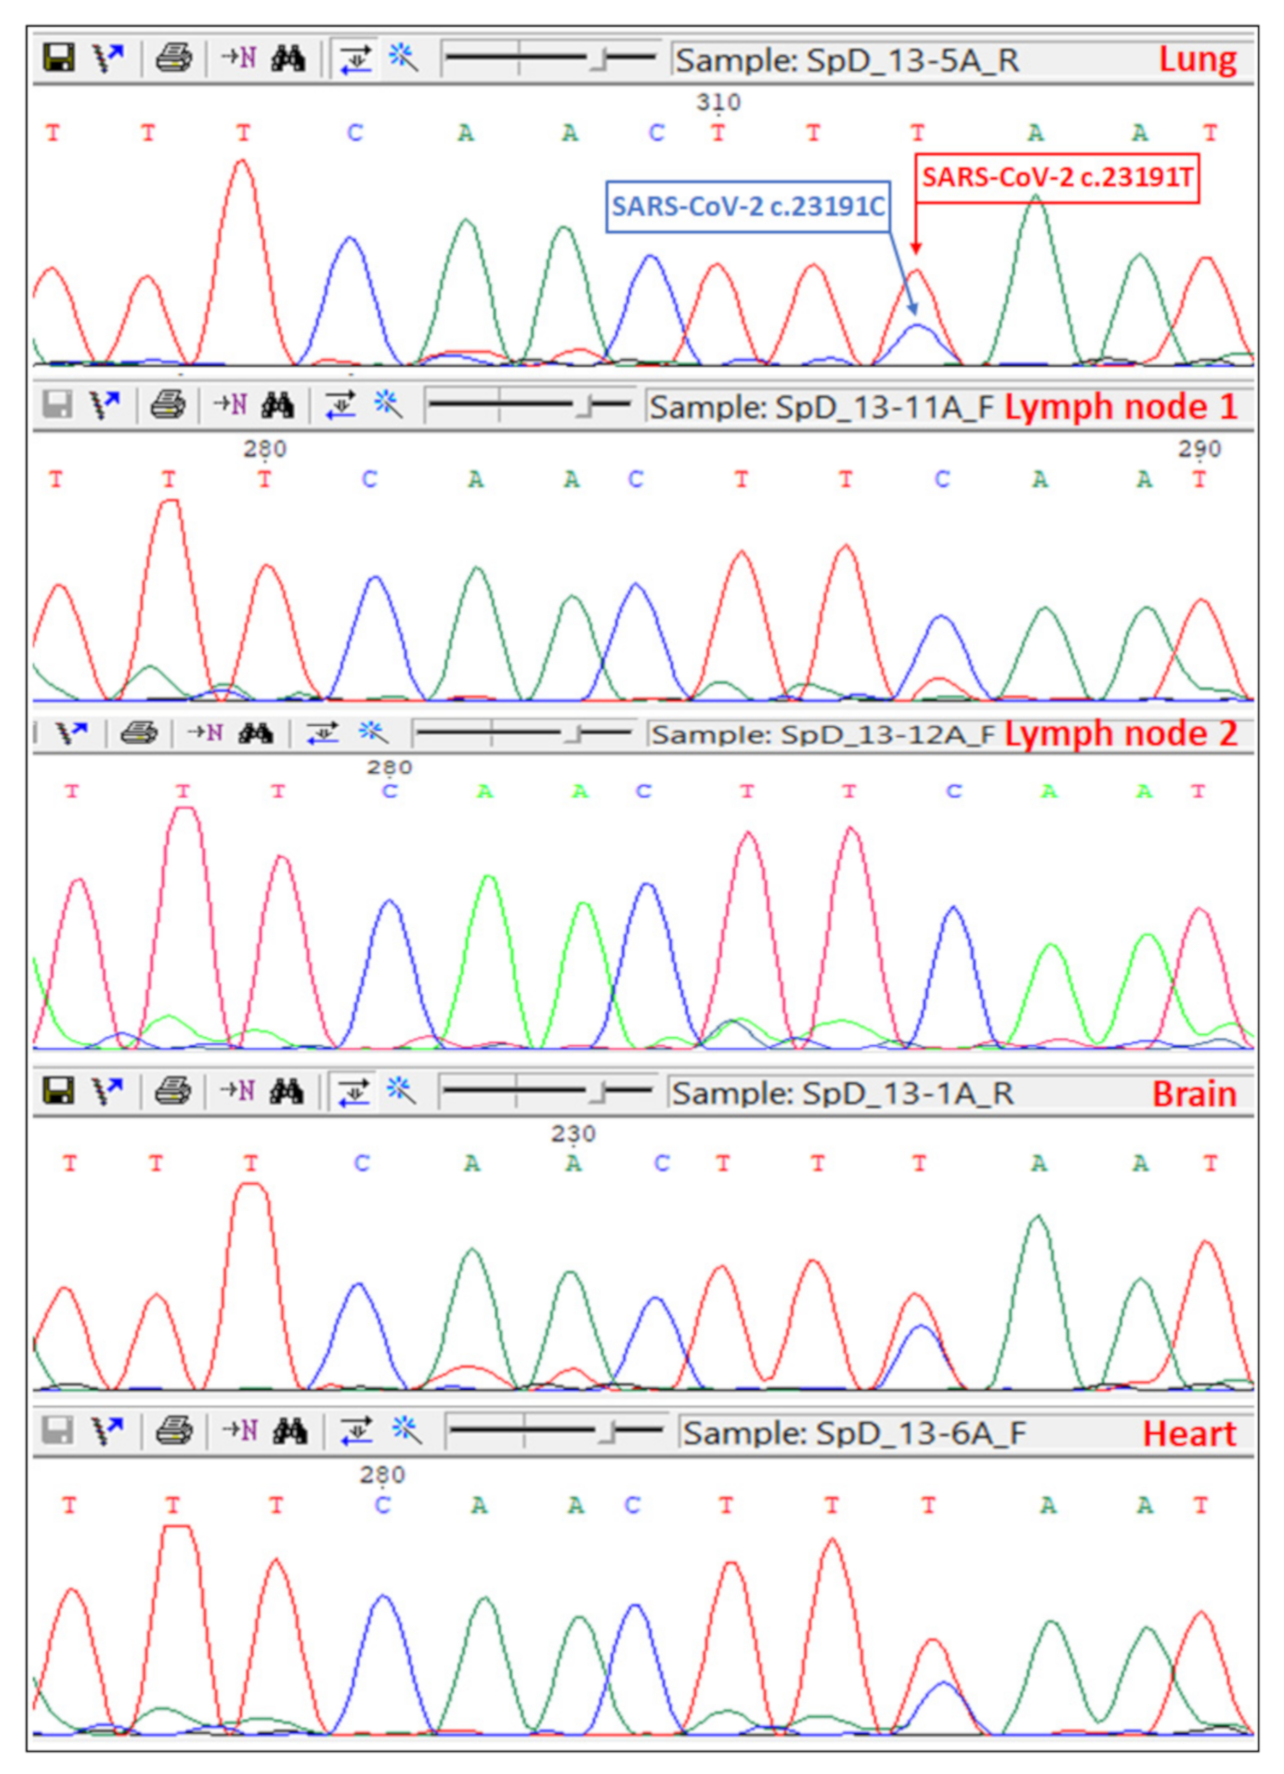Print the SpD_13-6A_F chromatogram
Image resolution: width=1284 pixels, height=1774 pixels.
tap(174, 1431)
